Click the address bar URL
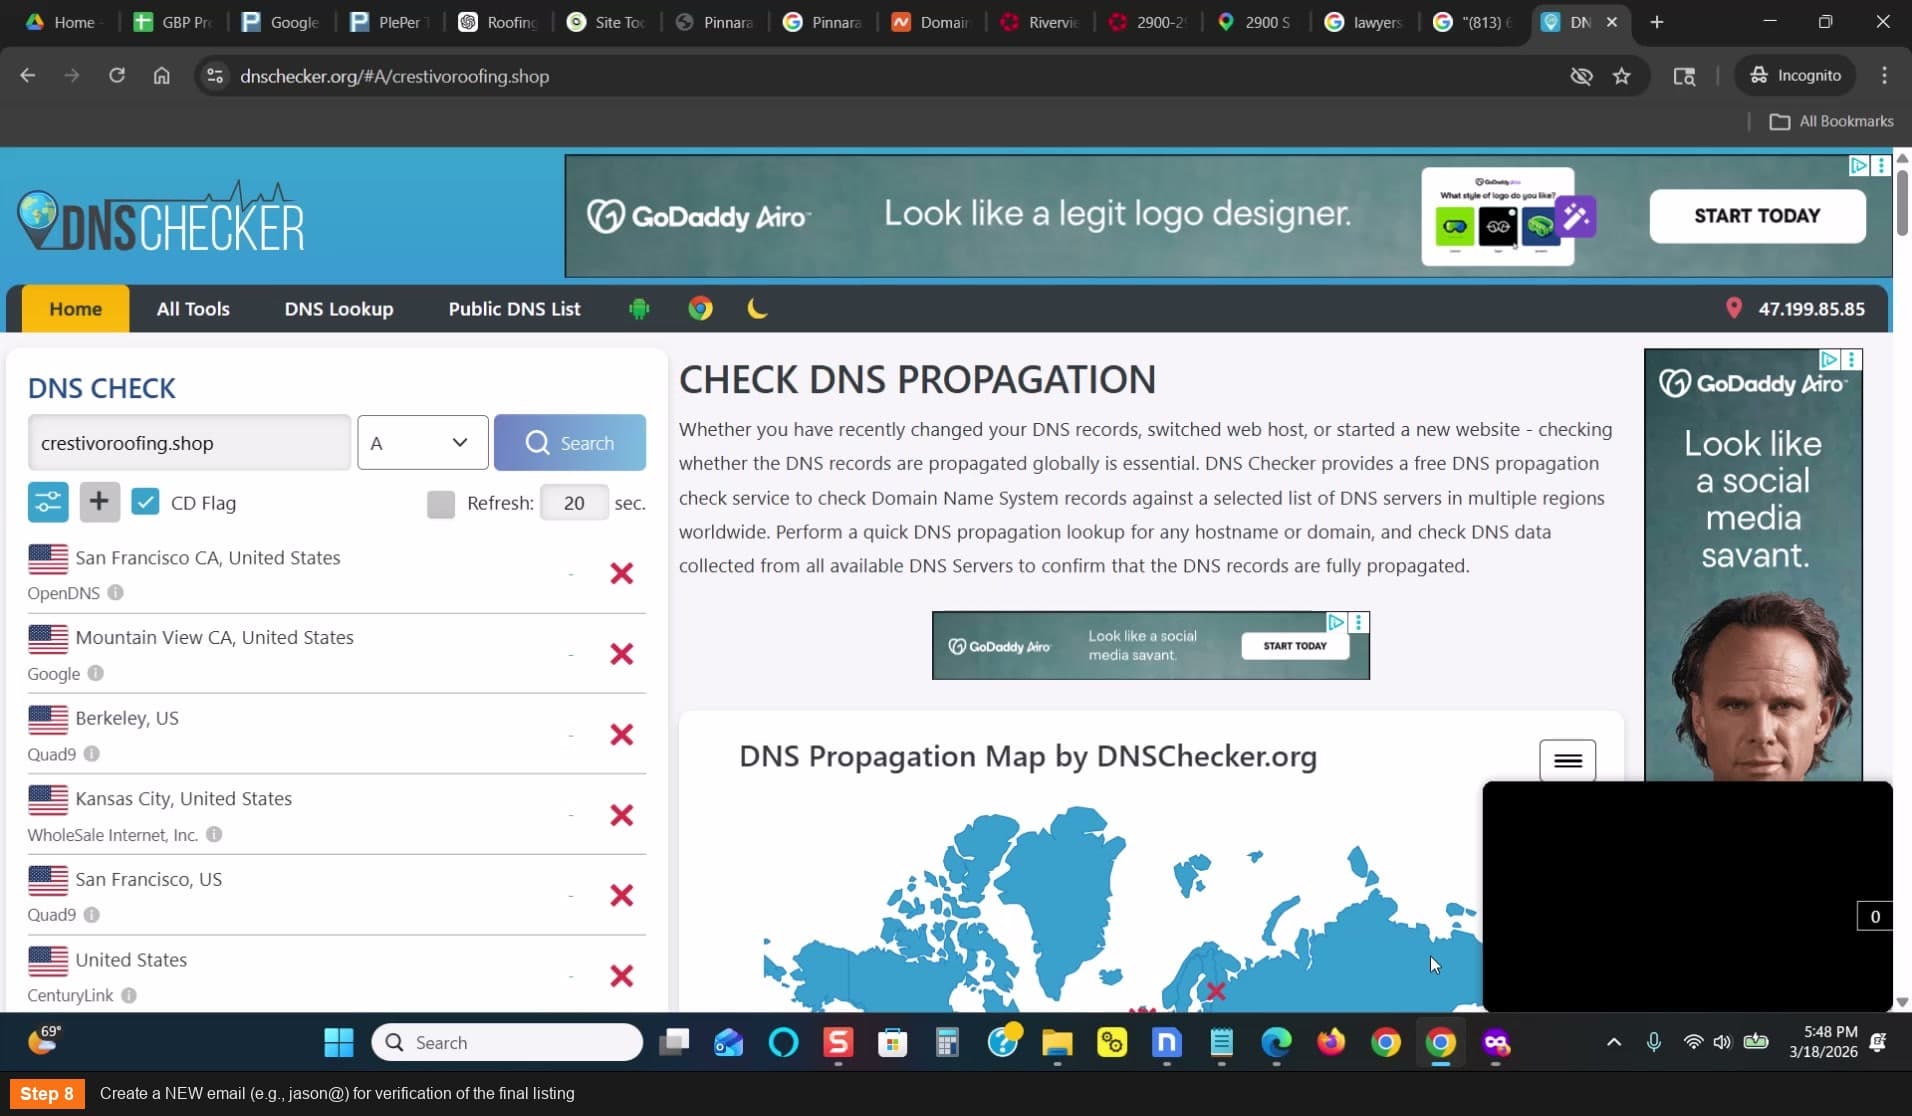This screenshot has height=1116, width=1912. (x=394, y=76)
